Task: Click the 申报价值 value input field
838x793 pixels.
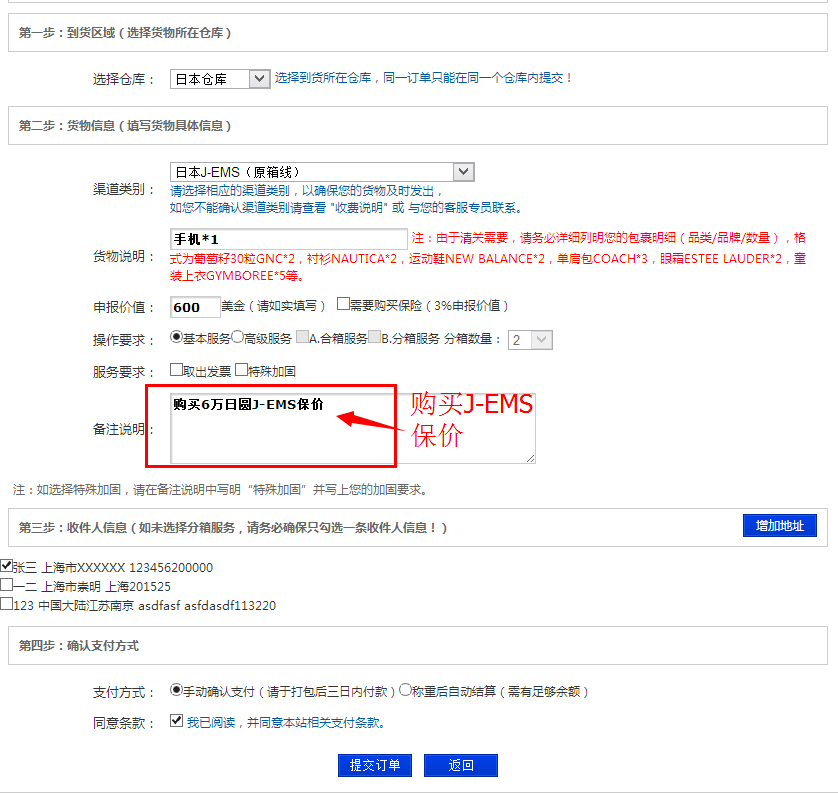Action: (x=195, y=307)
